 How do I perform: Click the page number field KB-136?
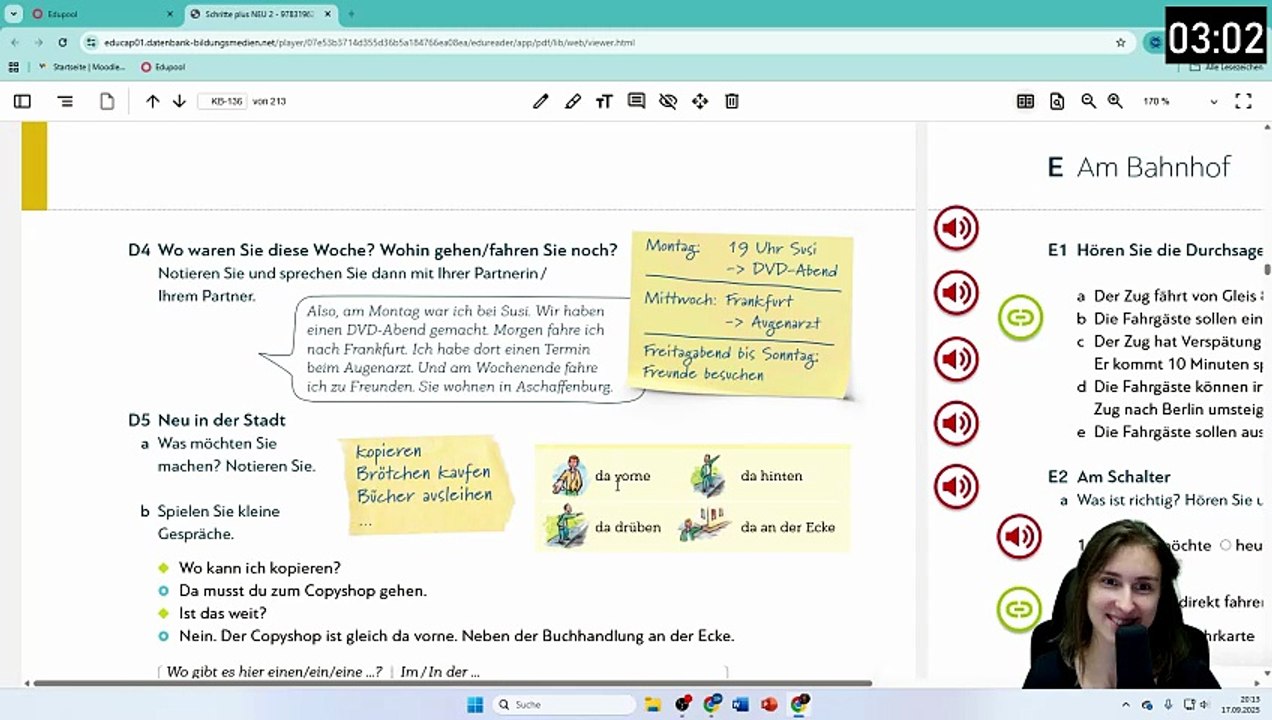tap(223, 101)
